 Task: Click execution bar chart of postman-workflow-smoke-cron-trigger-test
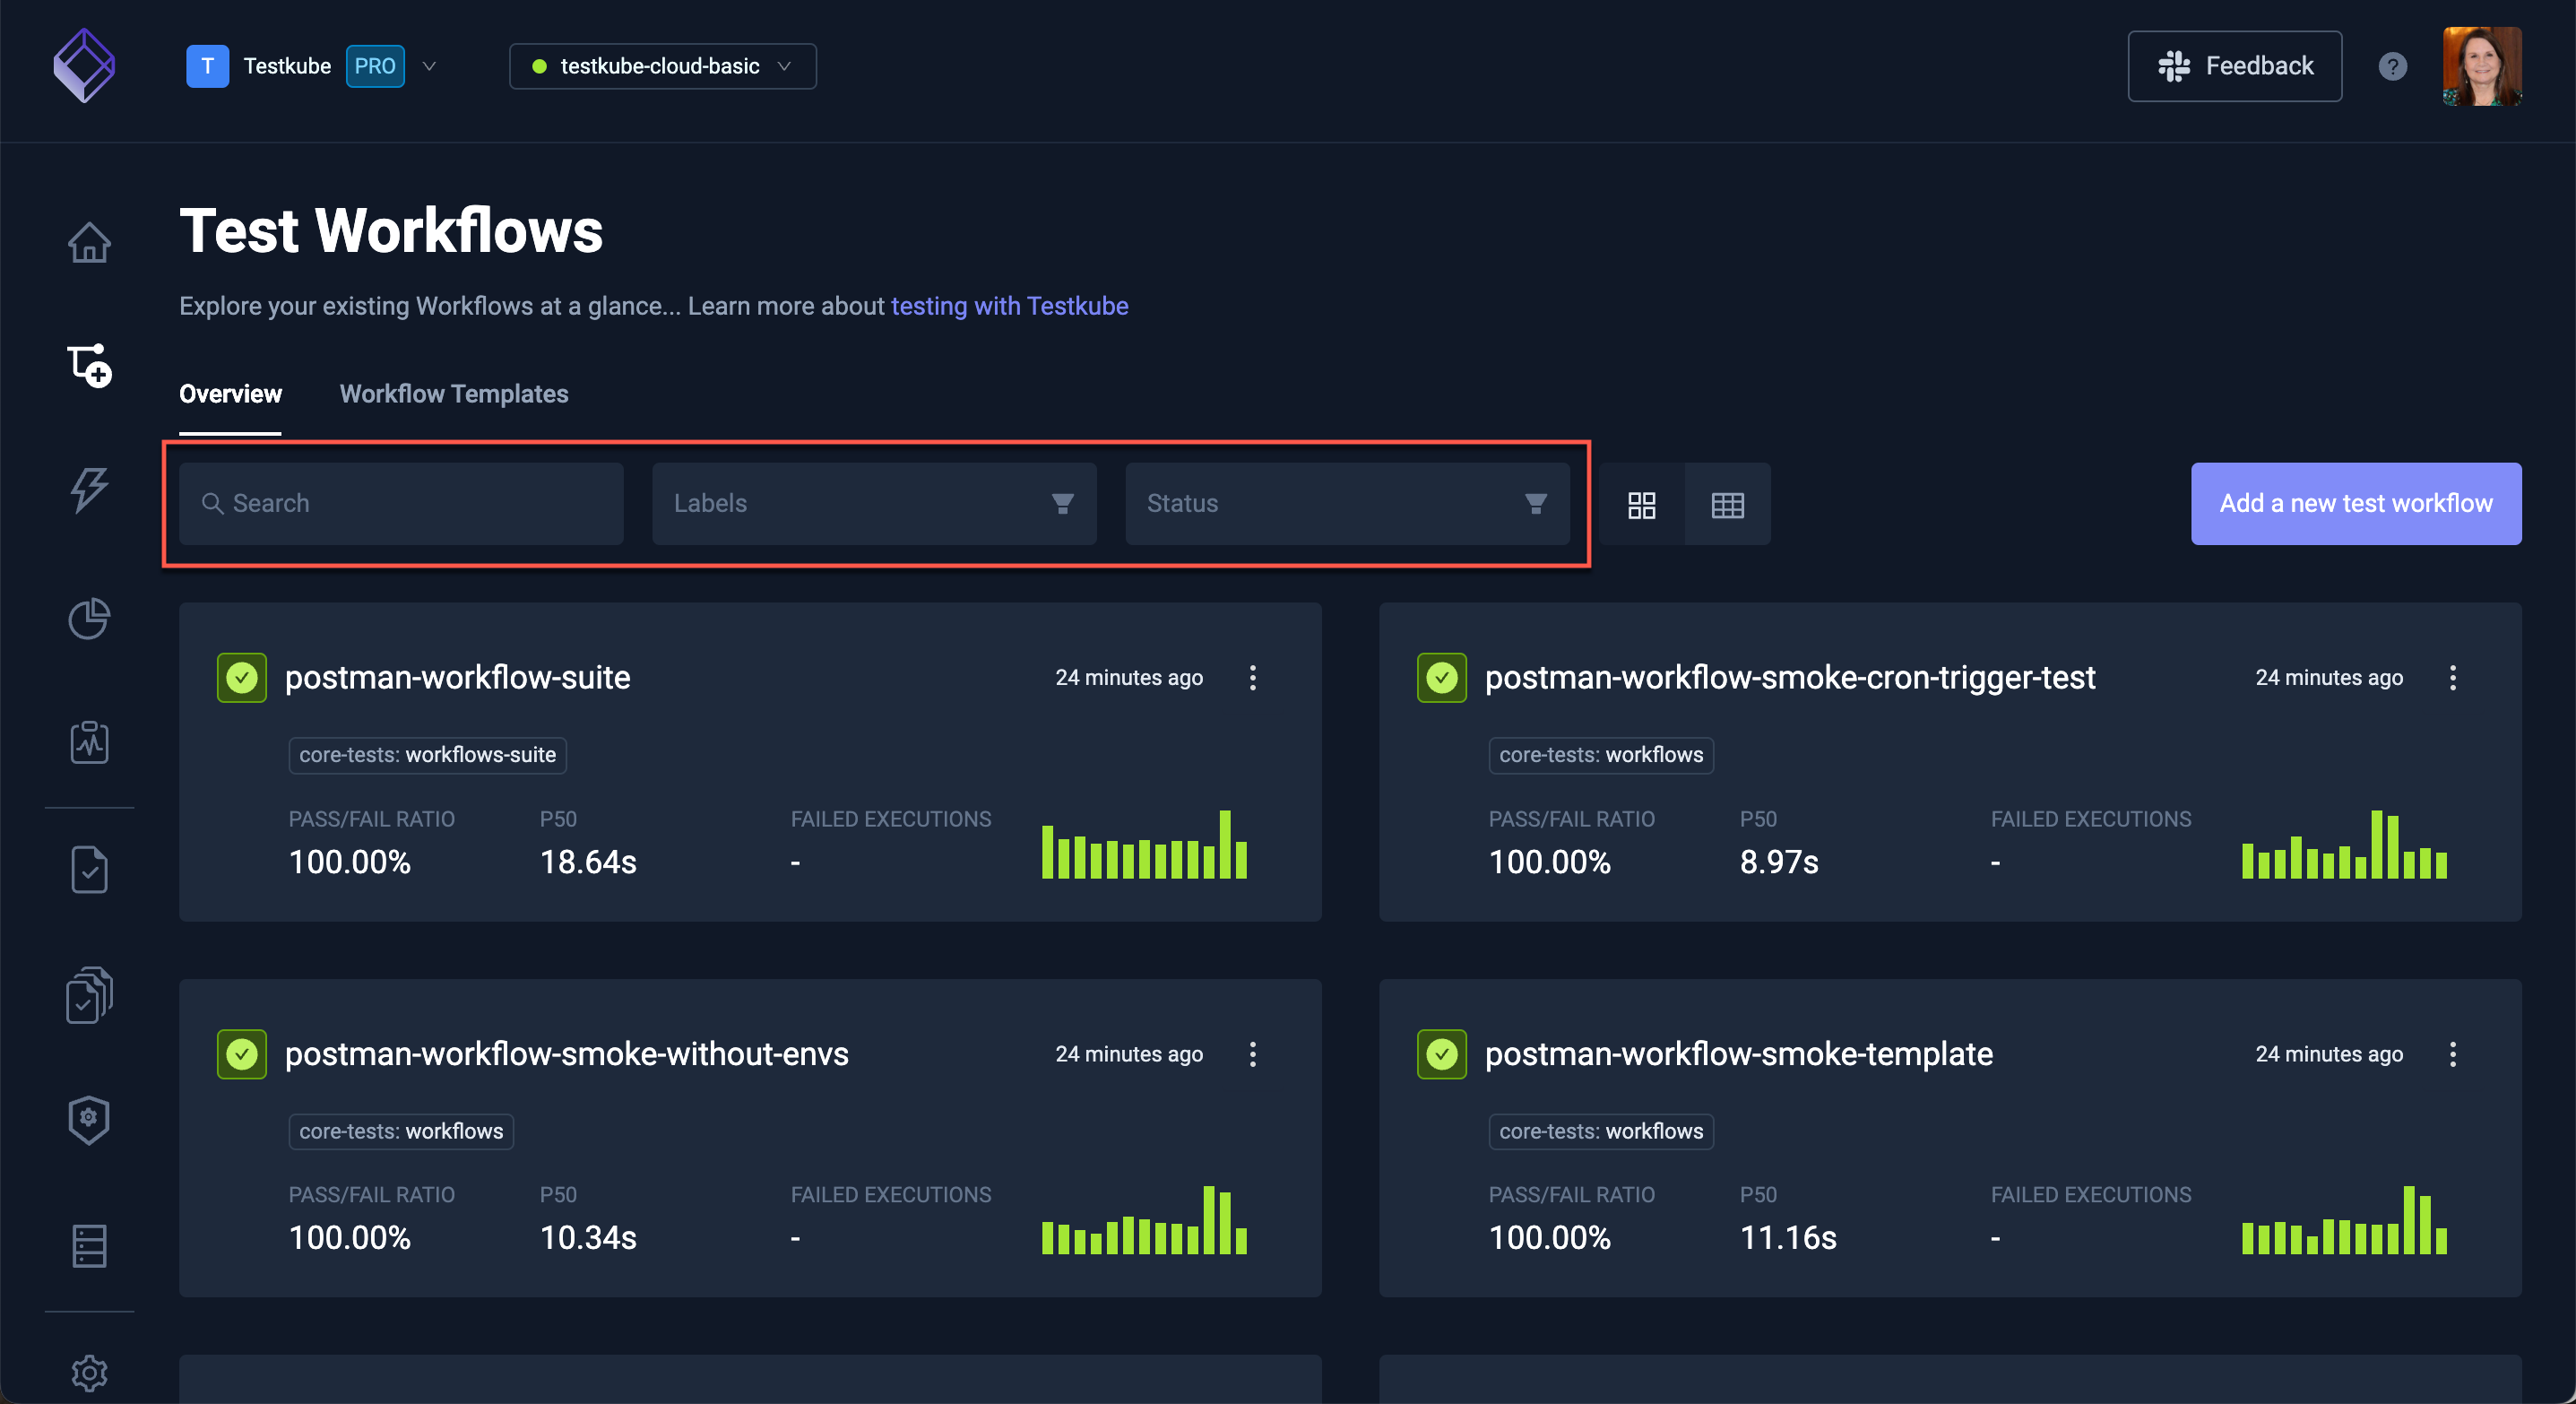[x=2344, y=844]
